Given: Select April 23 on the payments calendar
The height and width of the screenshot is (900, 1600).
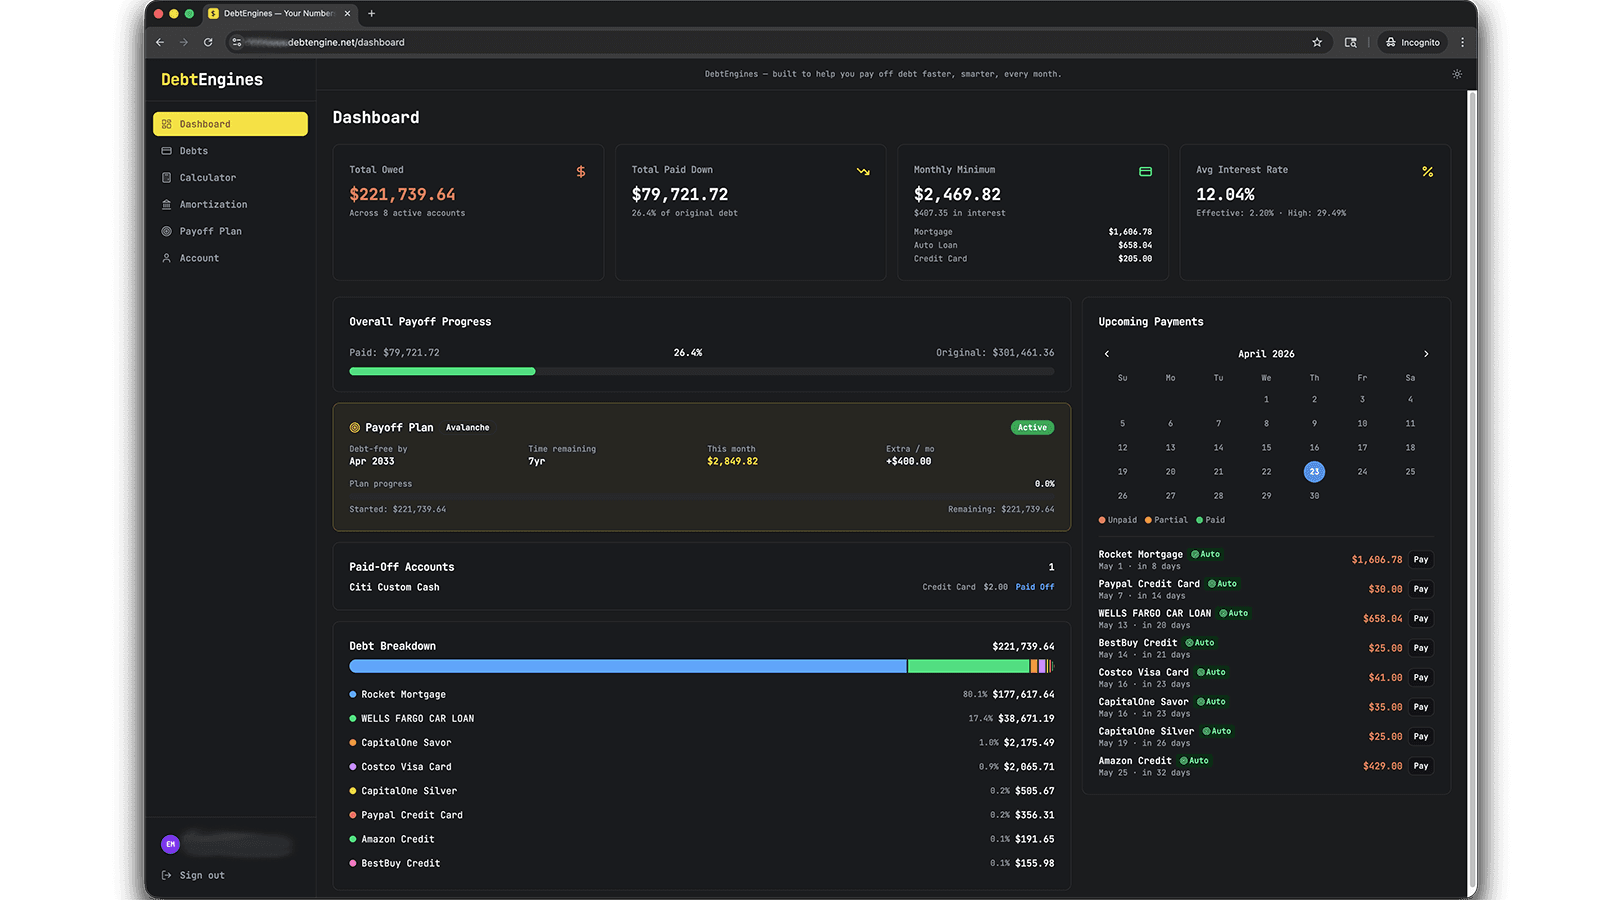Looking at the screenshot, I should pos(1314,471).
